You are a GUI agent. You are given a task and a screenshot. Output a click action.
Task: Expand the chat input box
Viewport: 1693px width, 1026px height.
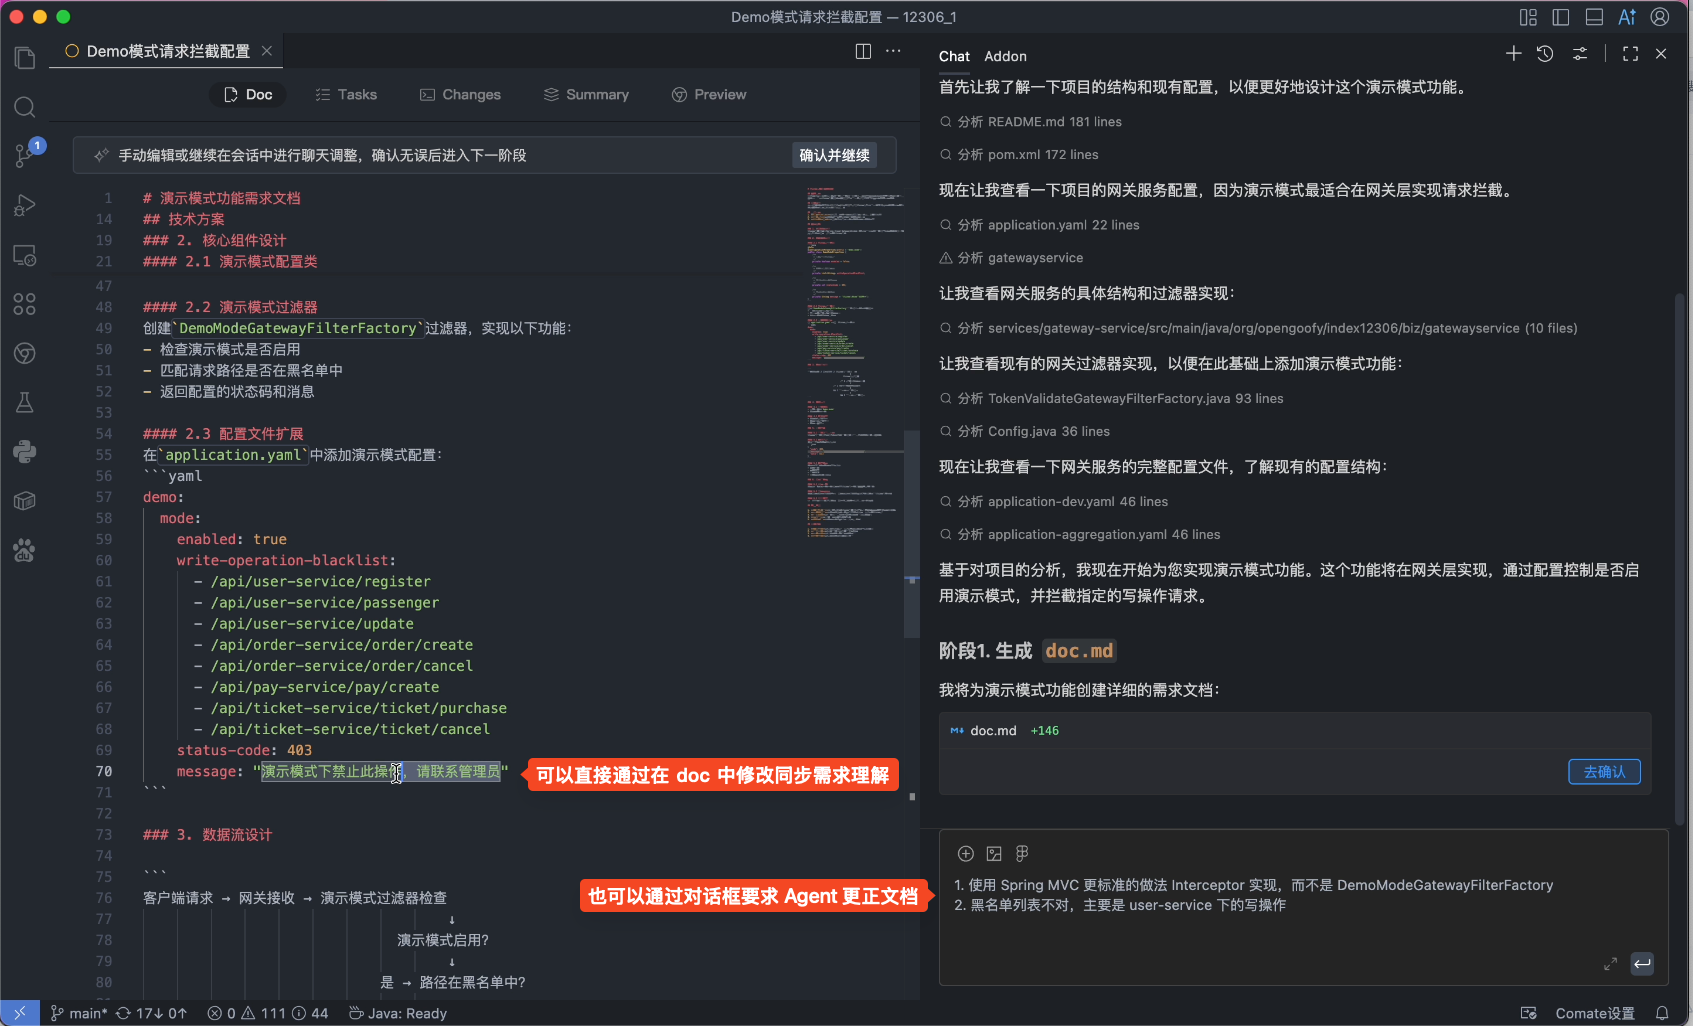pos(1610,964)
